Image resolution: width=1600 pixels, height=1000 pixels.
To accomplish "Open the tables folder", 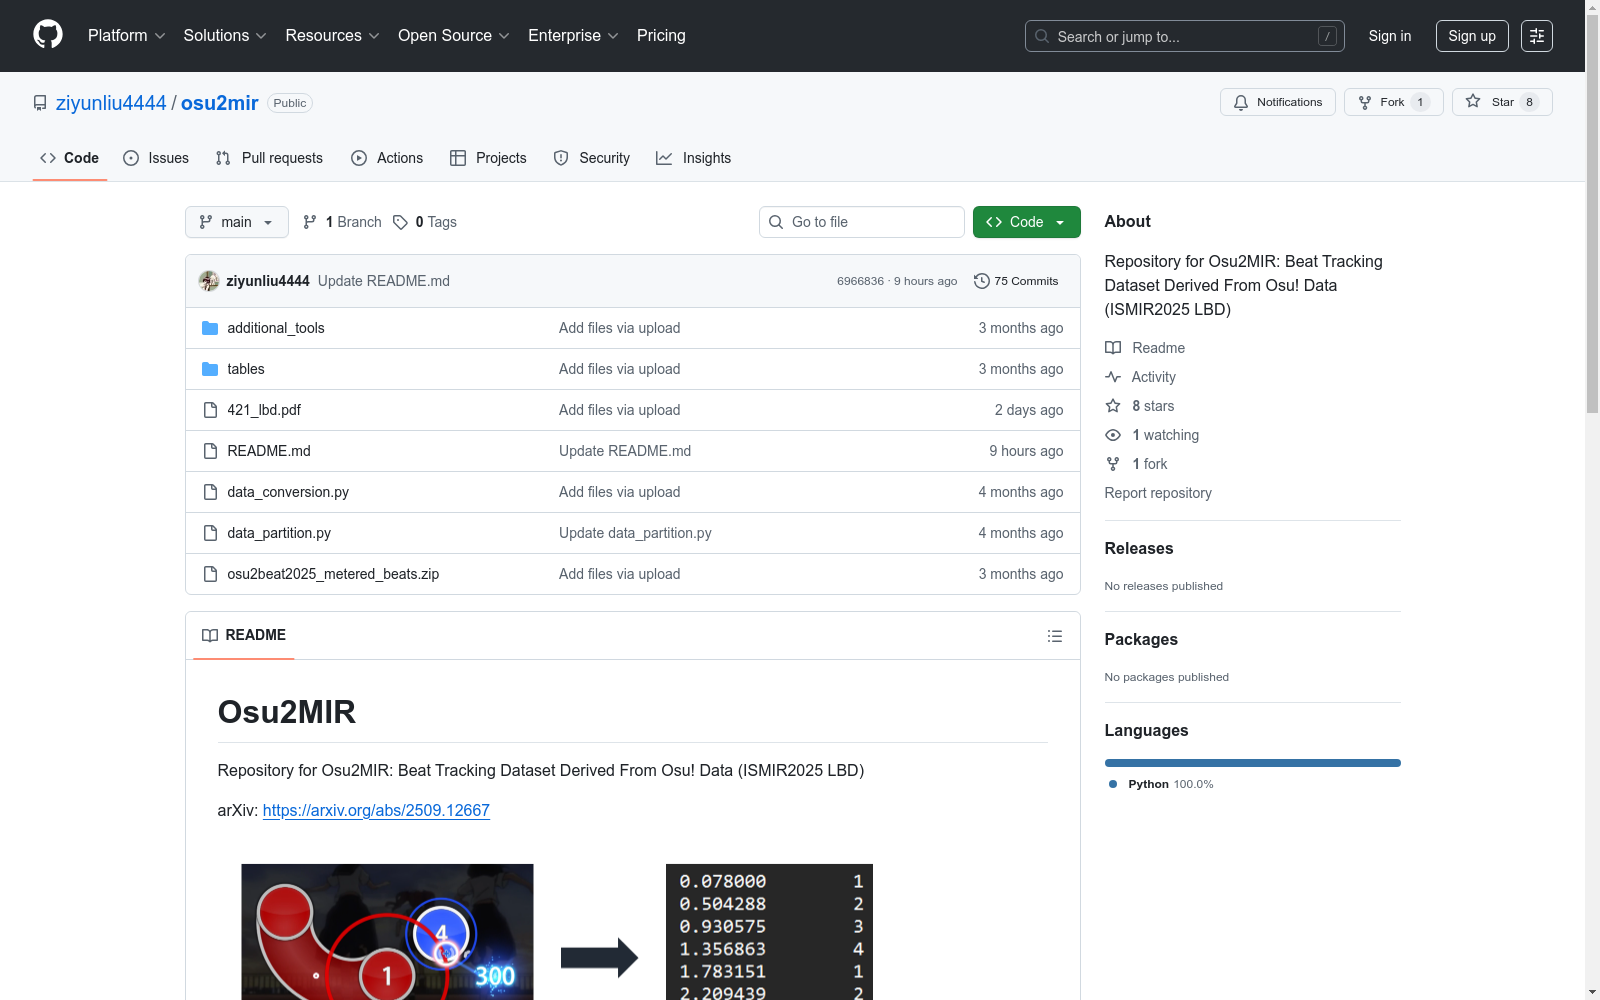I will [246, 369].
